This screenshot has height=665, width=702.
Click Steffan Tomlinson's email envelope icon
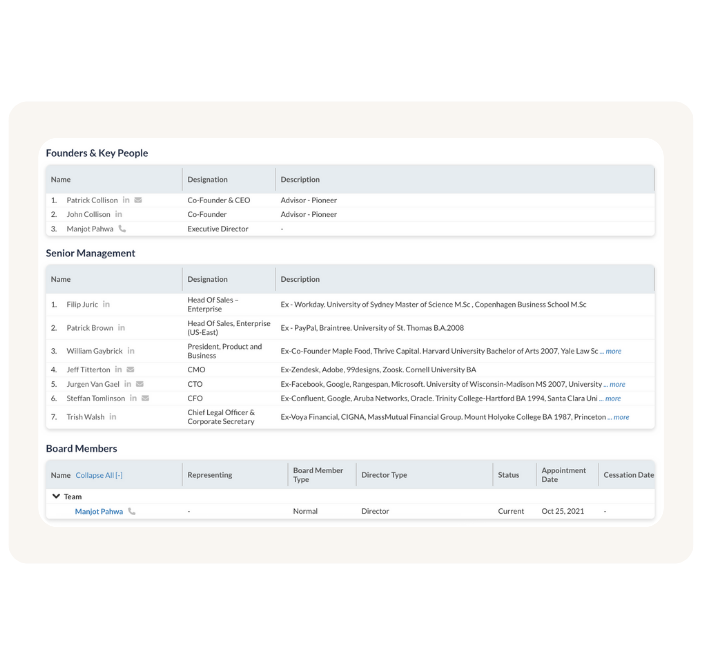point(145,398)
